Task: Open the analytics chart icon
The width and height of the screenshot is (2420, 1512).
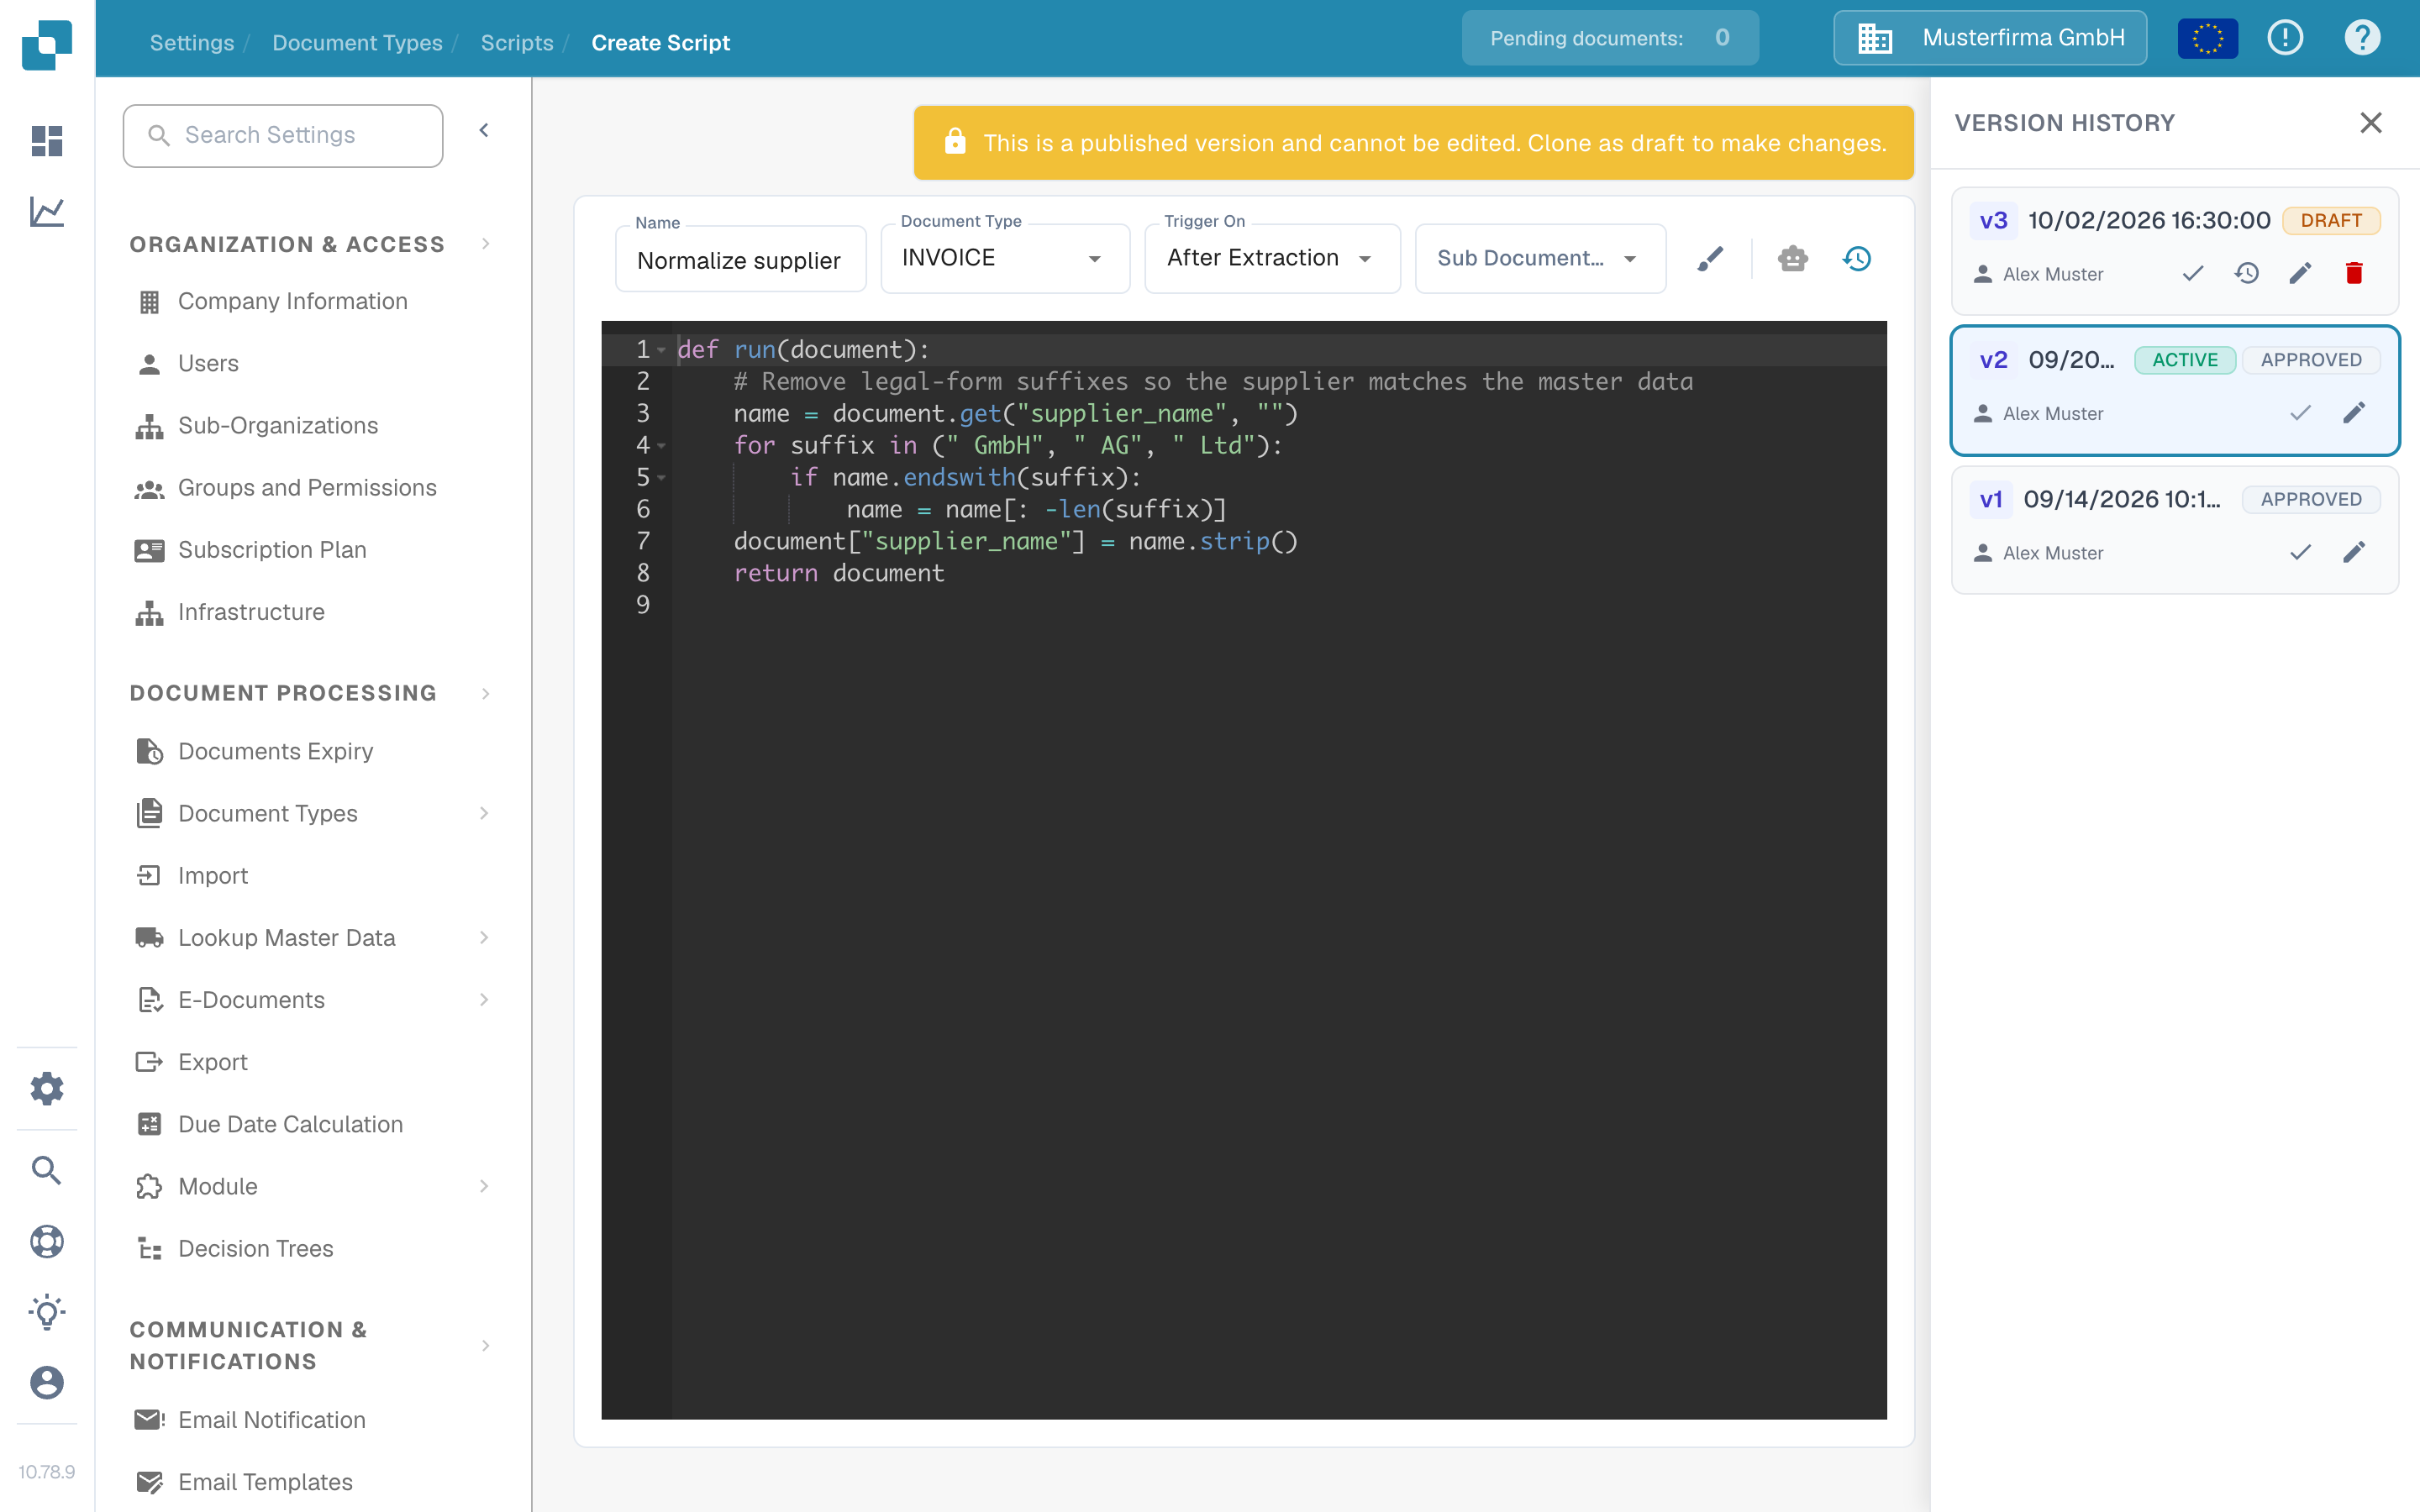Action: tap(47, 211)
